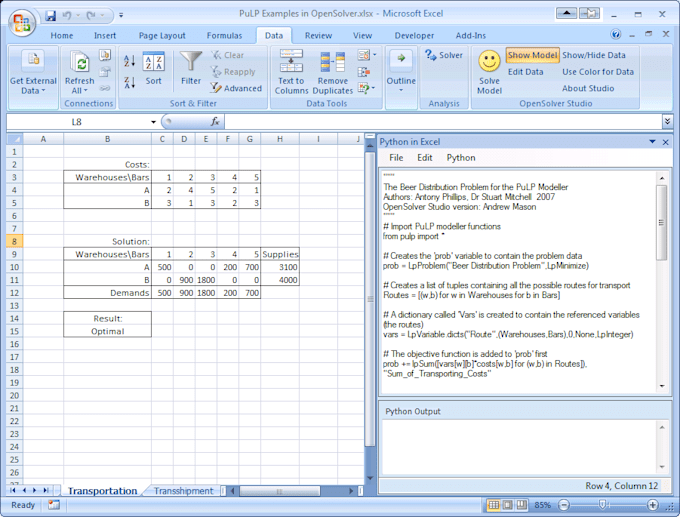Click the zoom out minus button

click(564, 505)
